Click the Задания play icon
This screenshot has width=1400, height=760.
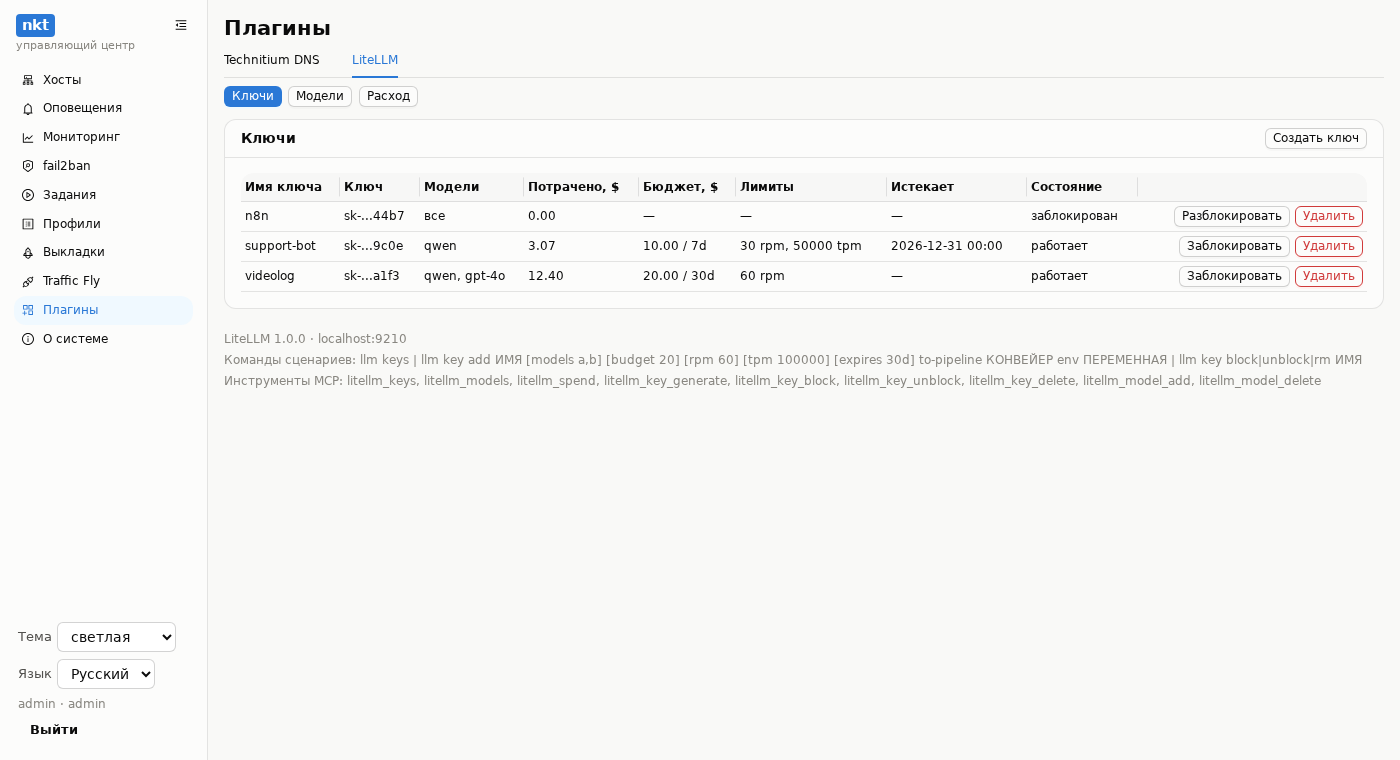point(28,195)
